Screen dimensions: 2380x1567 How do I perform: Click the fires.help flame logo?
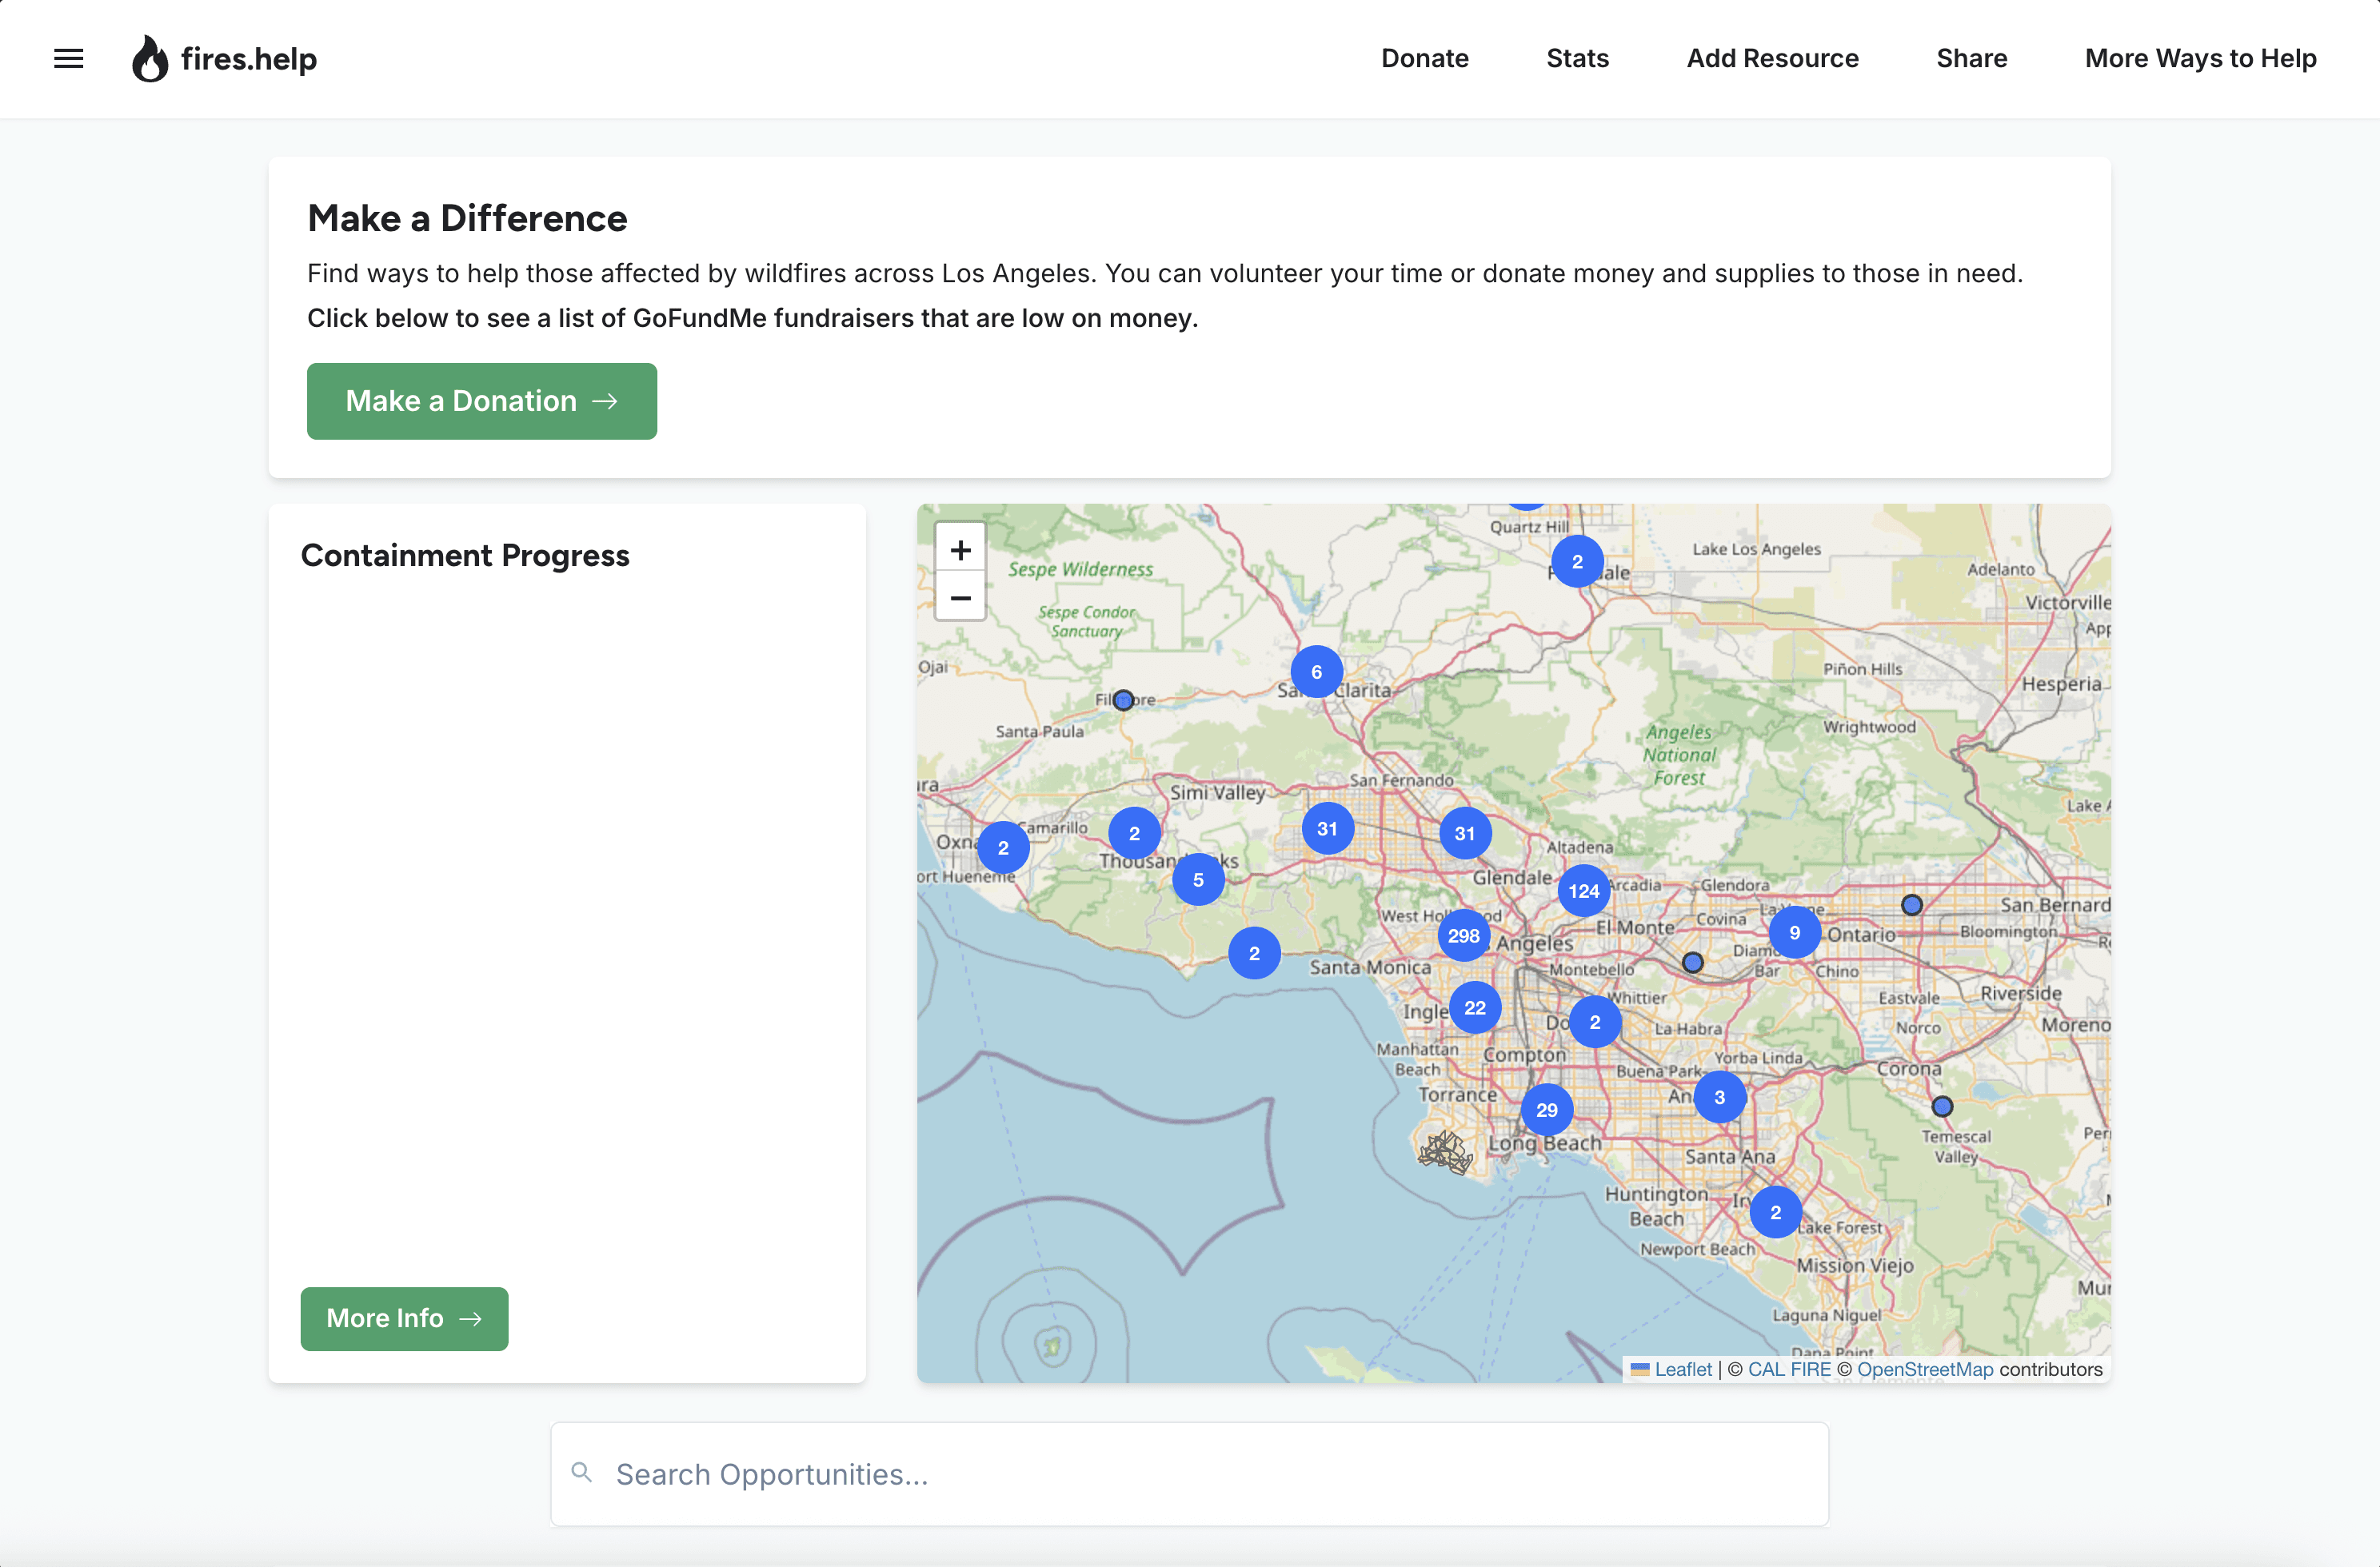150,59
